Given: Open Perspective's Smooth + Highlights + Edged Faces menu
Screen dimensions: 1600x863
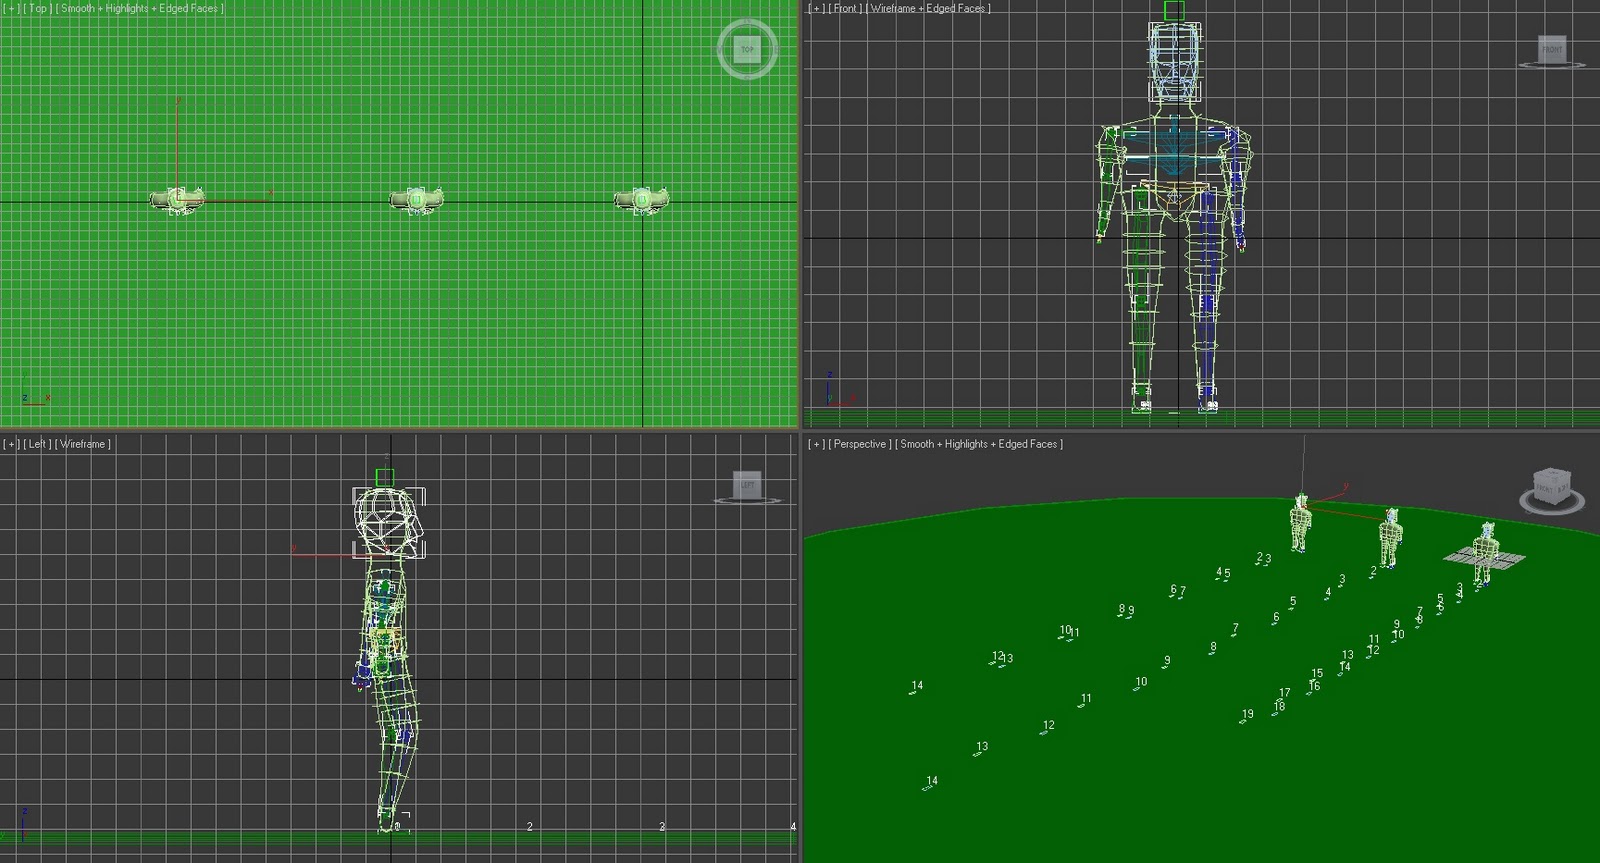Looking at the screenshot, I should tap(979, 444).
